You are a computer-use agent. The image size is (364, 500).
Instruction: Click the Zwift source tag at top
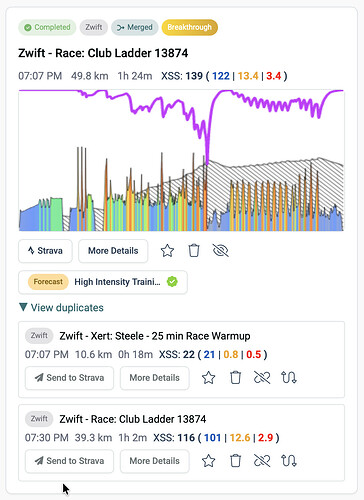tap(94, 27)
